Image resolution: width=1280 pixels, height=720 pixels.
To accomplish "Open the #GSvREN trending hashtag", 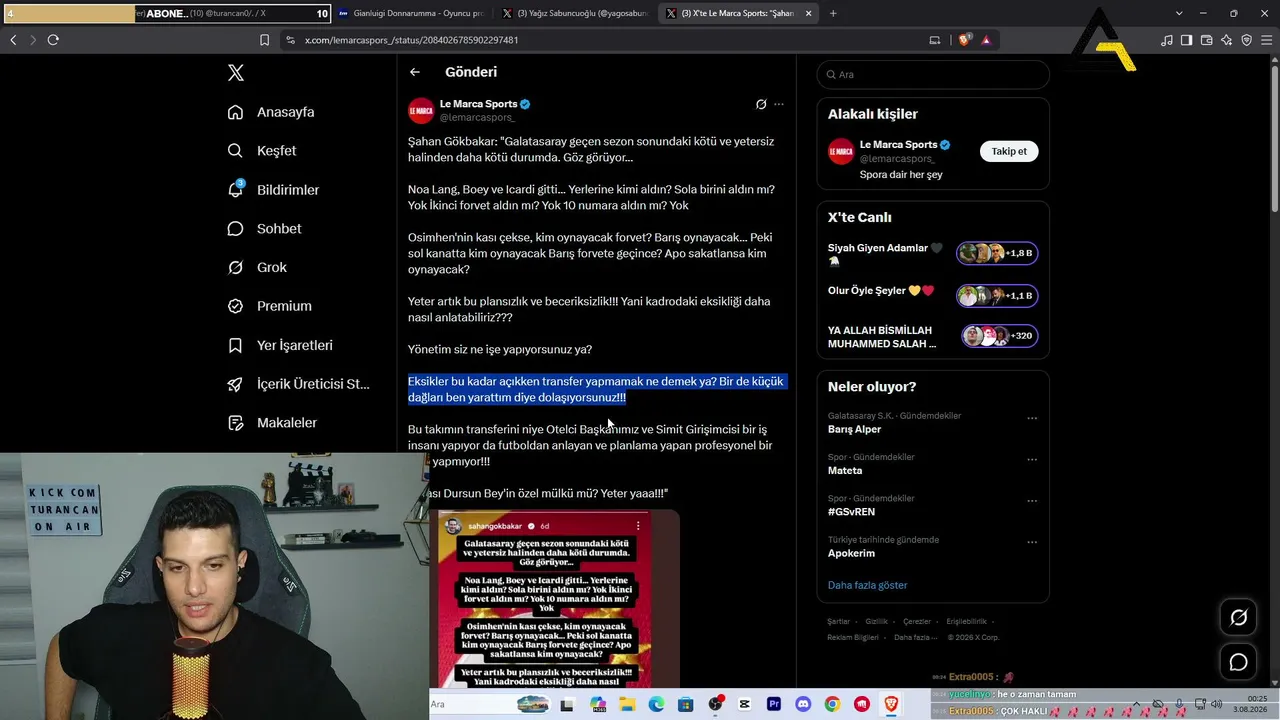I will (x=851, y=512).
